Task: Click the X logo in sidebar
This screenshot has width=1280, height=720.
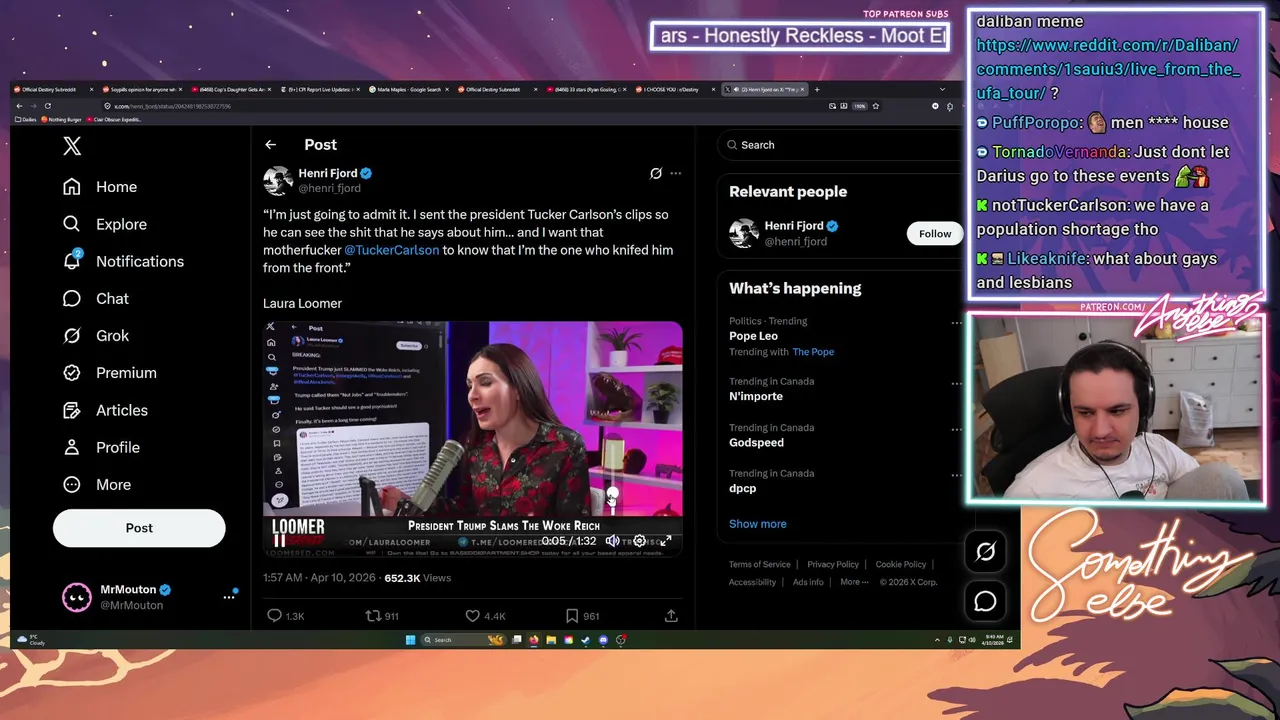Action: pos(72,146)
